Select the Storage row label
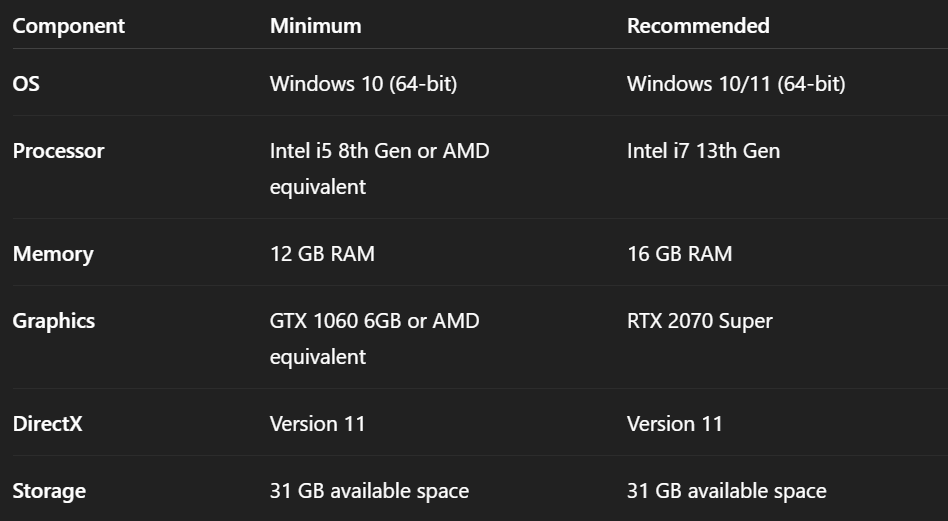The height and width of the screenshot is (521, 948). [49, 491]
